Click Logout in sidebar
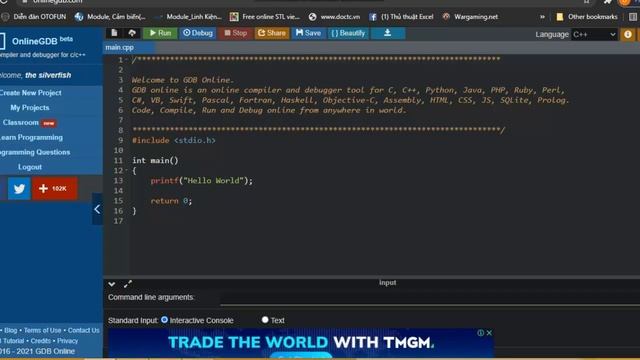Viewport: 640px width, 360px height. coord(30,167)
